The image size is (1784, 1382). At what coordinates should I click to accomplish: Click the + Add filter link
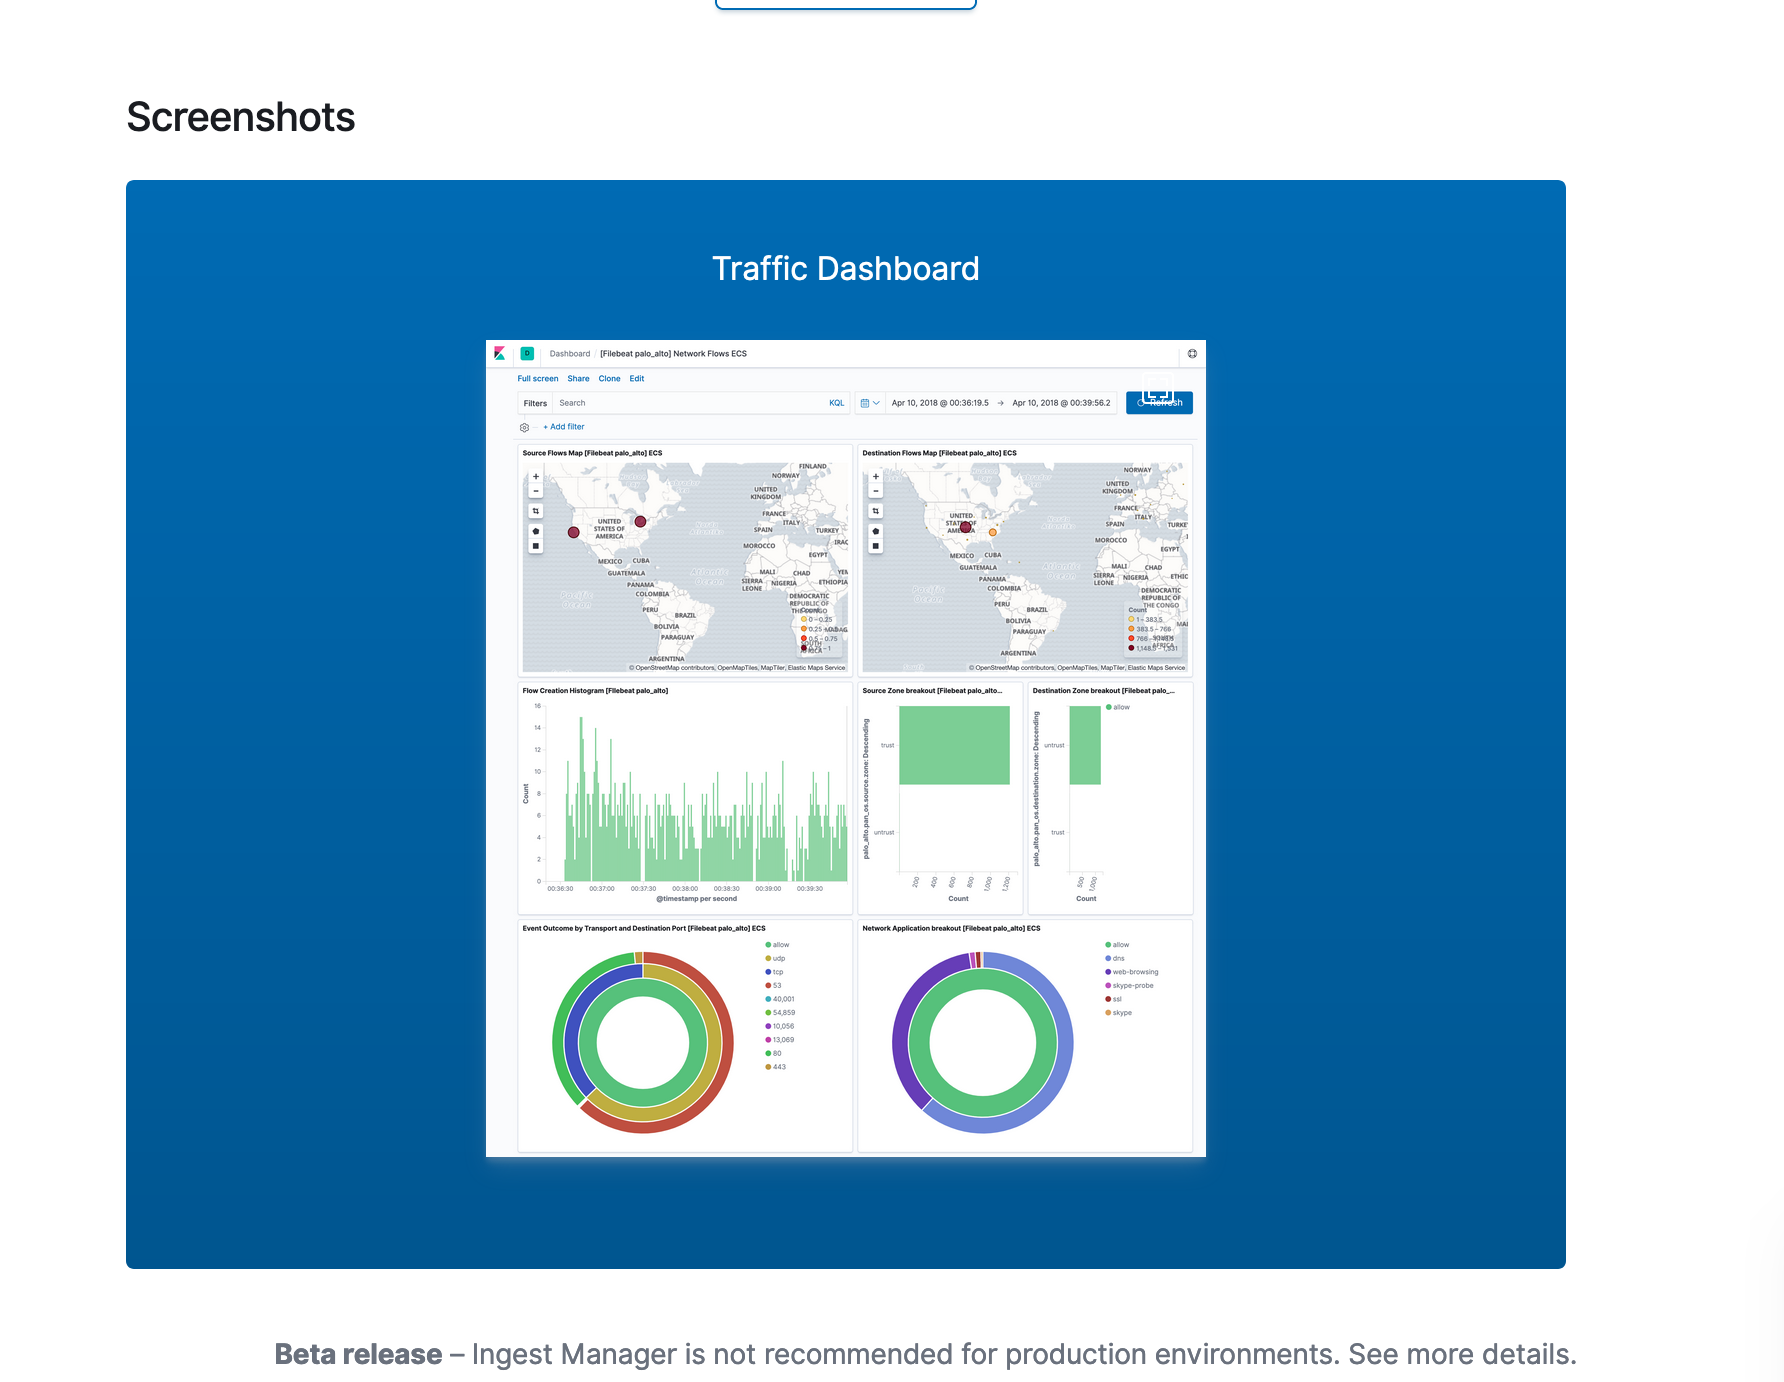564,427
